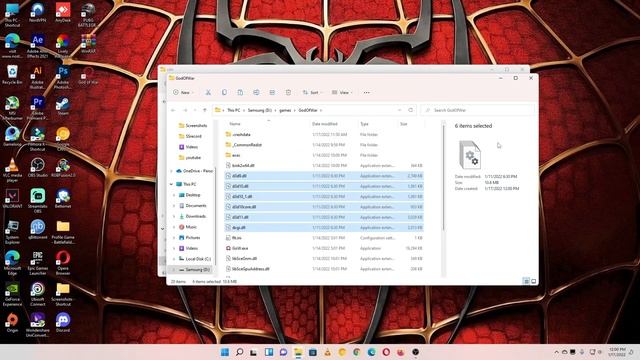This screenshot has height=360, width=640.
Task: Click VLC cone icon on taskbar
Action: (327, 352)
